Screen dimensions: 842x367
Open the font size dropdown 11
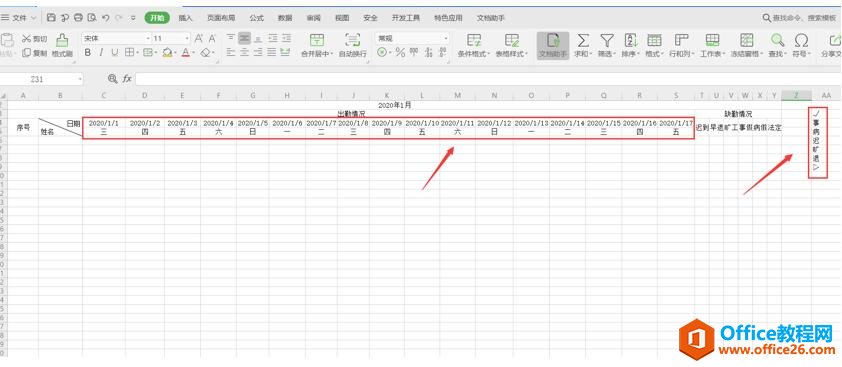[187, 39]
